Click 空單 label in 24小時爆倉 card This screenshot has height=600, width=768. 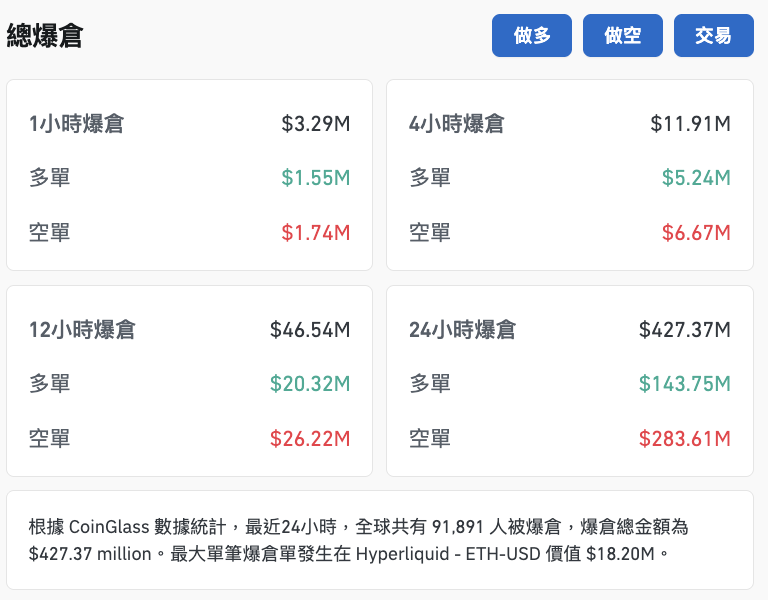(x=430, y=439)
